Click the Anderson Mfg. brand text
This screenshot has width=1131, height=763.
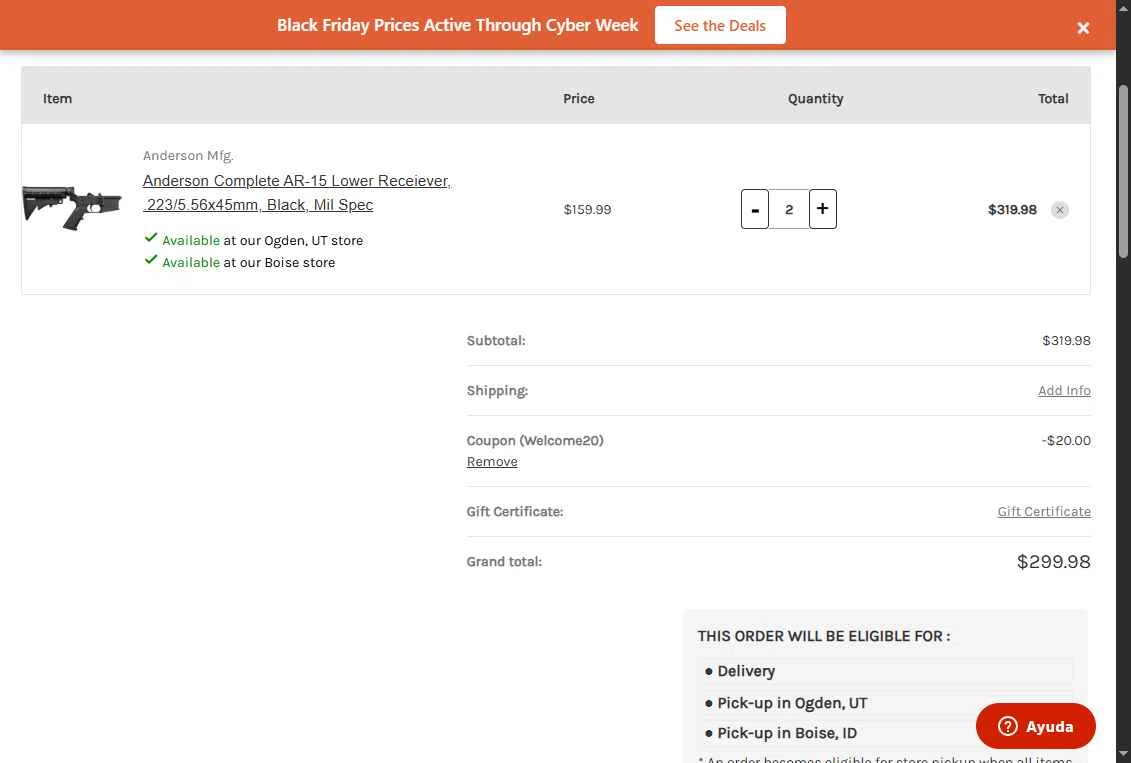[x=188, y=156]
